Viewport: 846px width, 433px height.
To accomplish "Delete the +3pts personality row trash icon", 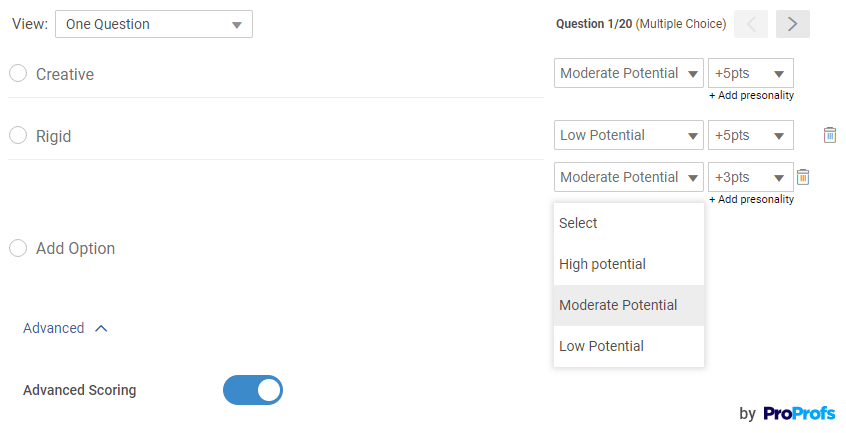I will (x=802, y=177).
